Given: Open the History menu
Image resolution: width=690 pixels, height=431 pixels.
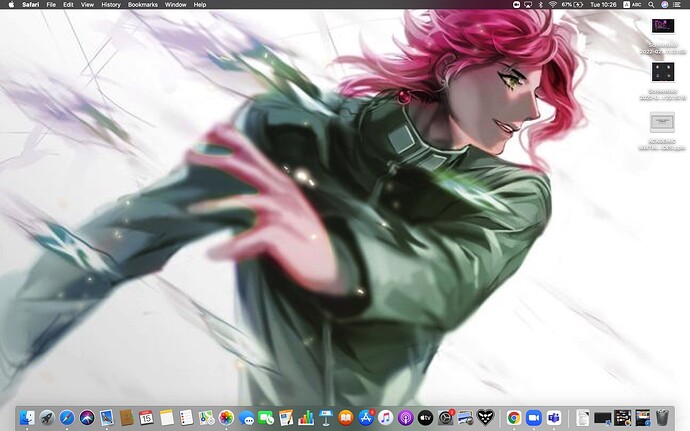Looking at the screenshot, I should pos(111,4).
